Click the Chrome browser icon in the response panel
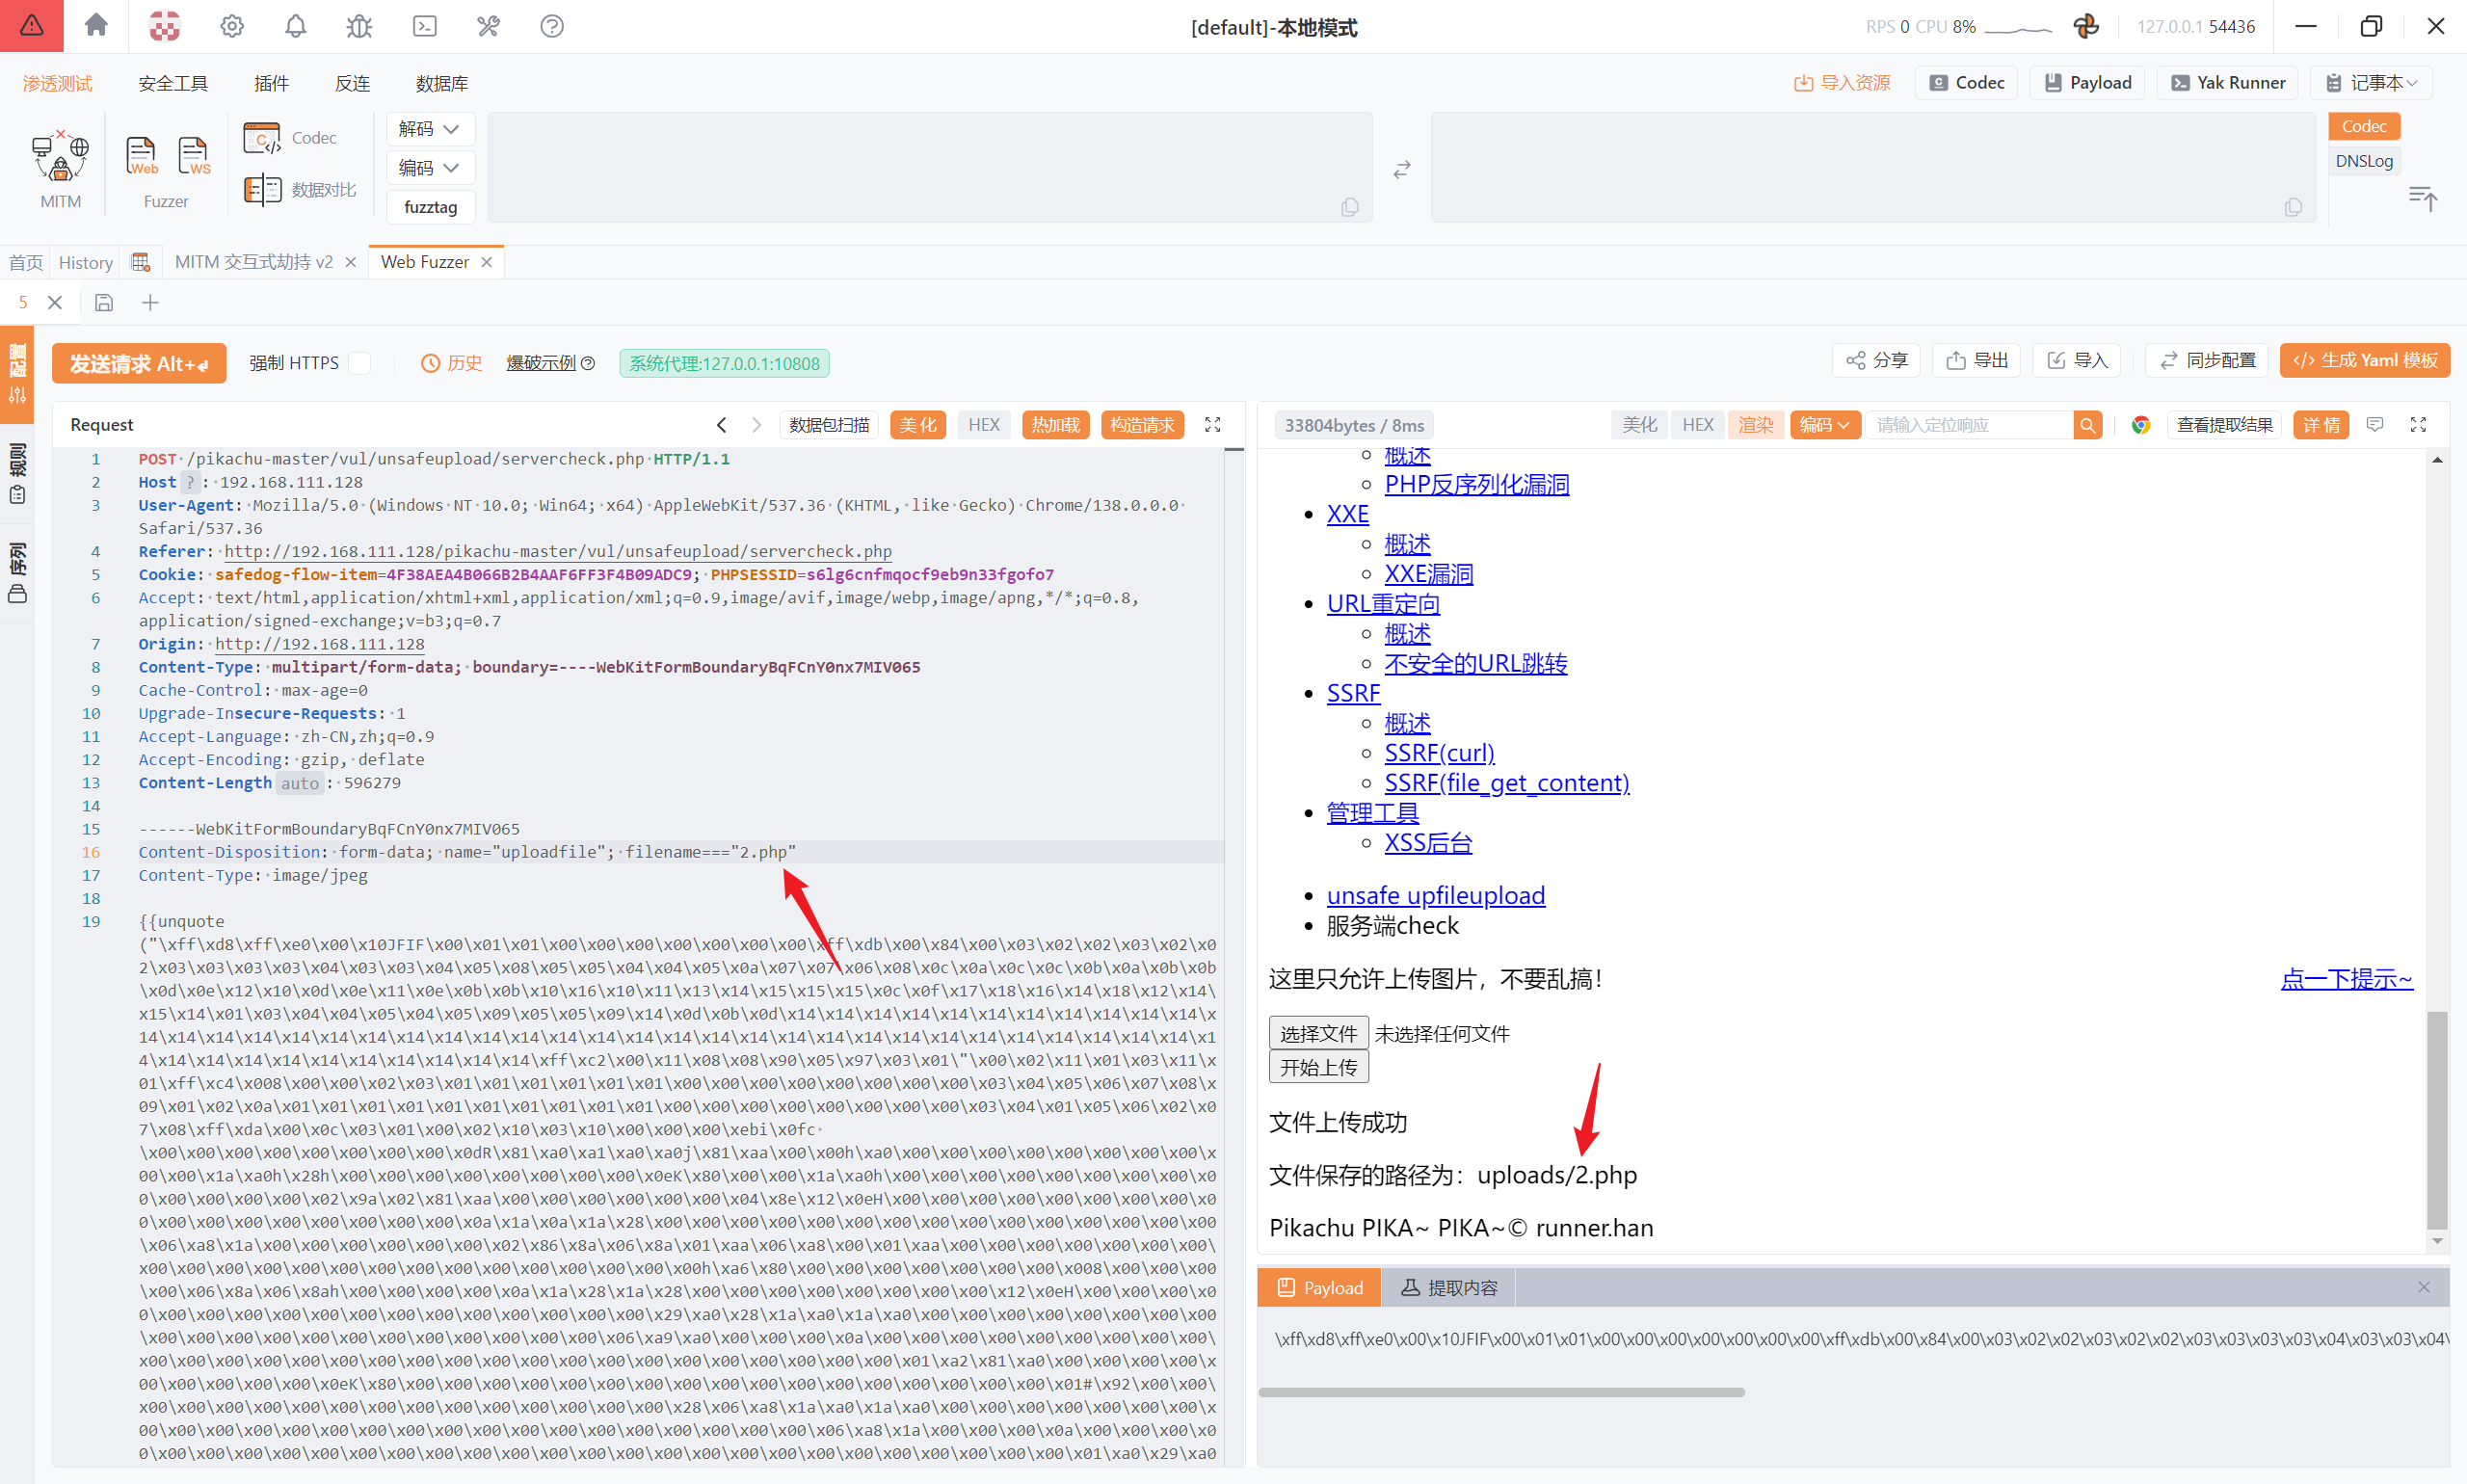 coord(2141,425)
